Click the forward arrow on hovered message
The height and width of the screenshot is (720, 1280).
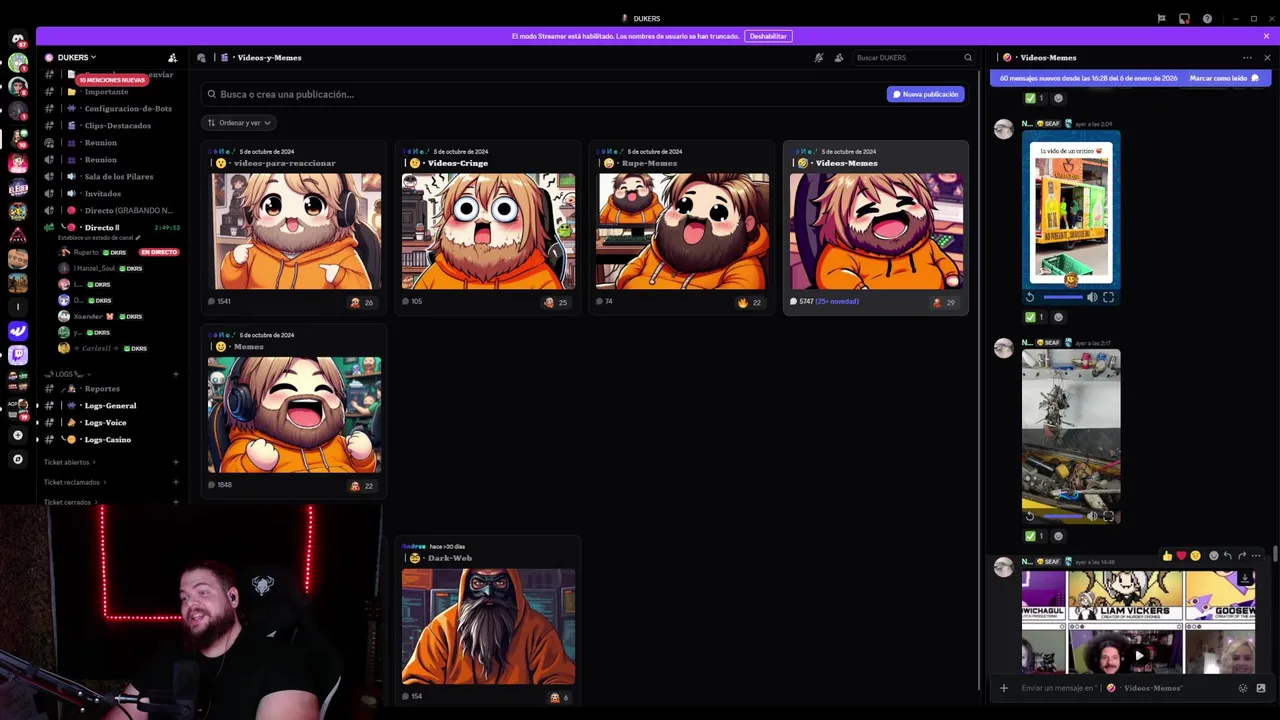click(x=1242, y=556)
